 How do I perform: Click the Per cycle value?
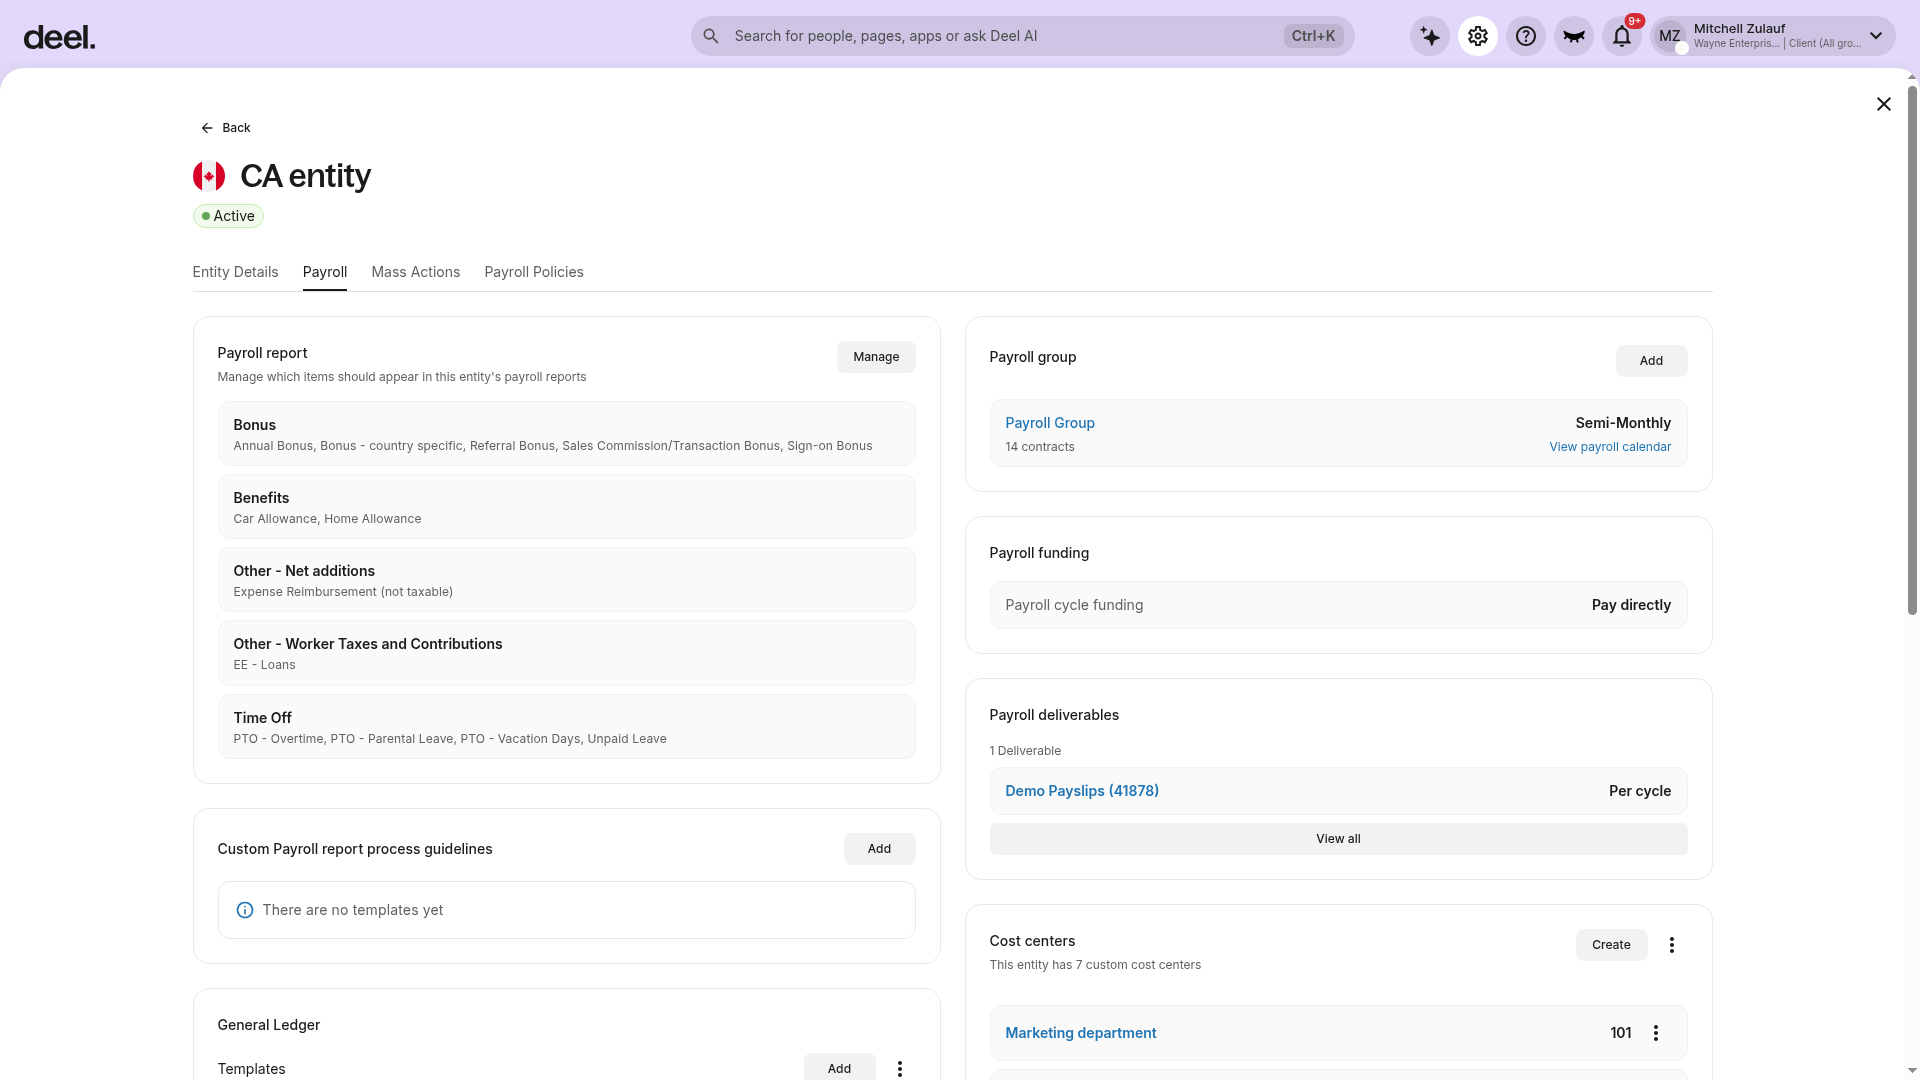point(1640,791)
